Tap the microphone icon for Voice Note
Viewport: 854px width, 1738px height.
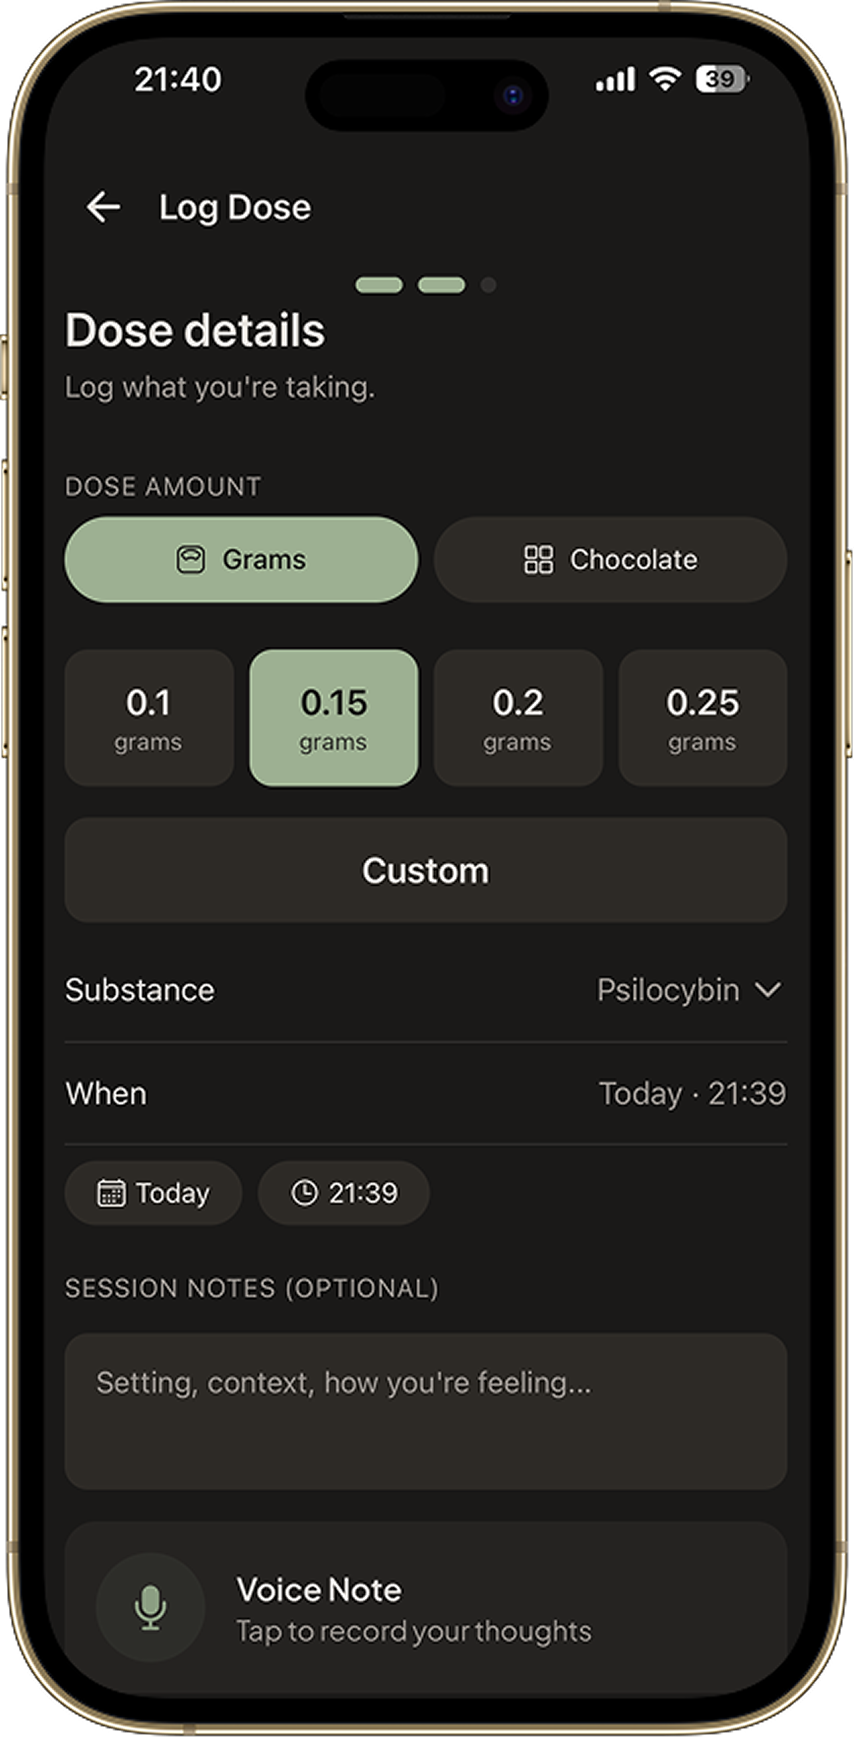point(150,1605)
